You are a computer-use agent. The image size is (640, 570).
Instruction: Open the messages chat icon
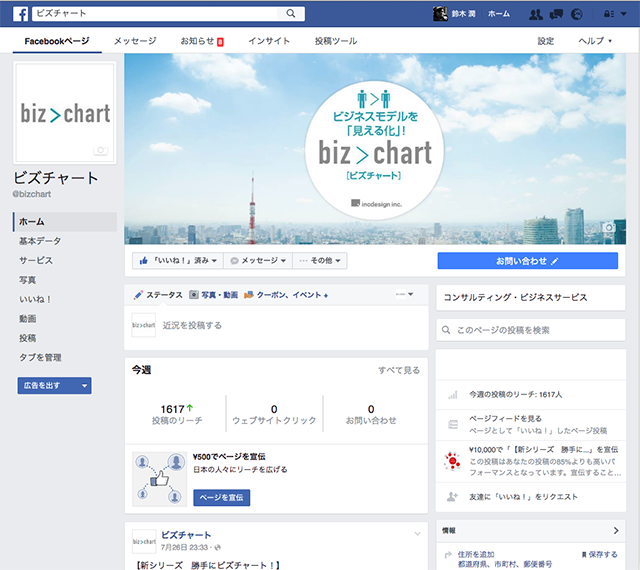[x=556, y=15]
